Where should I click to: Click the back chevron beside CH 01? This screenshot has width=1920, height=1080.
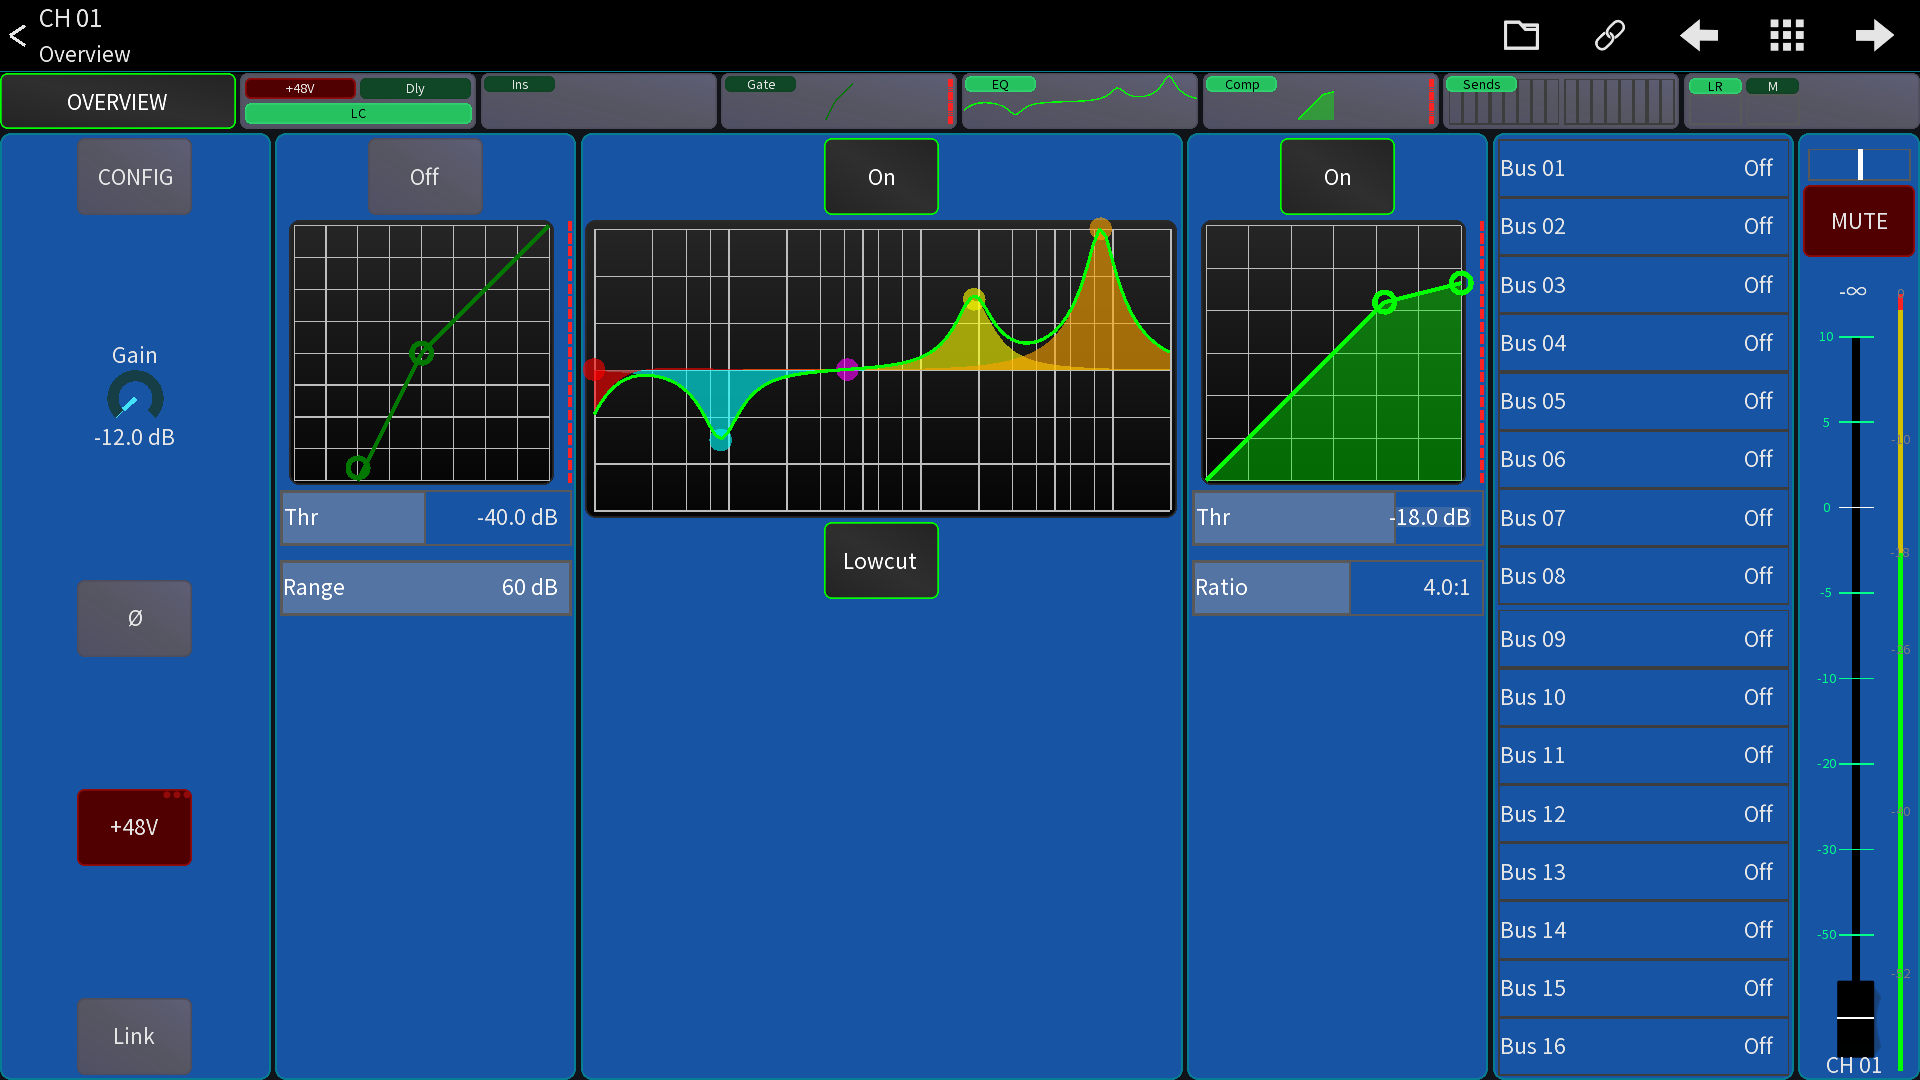click(18, 36)
